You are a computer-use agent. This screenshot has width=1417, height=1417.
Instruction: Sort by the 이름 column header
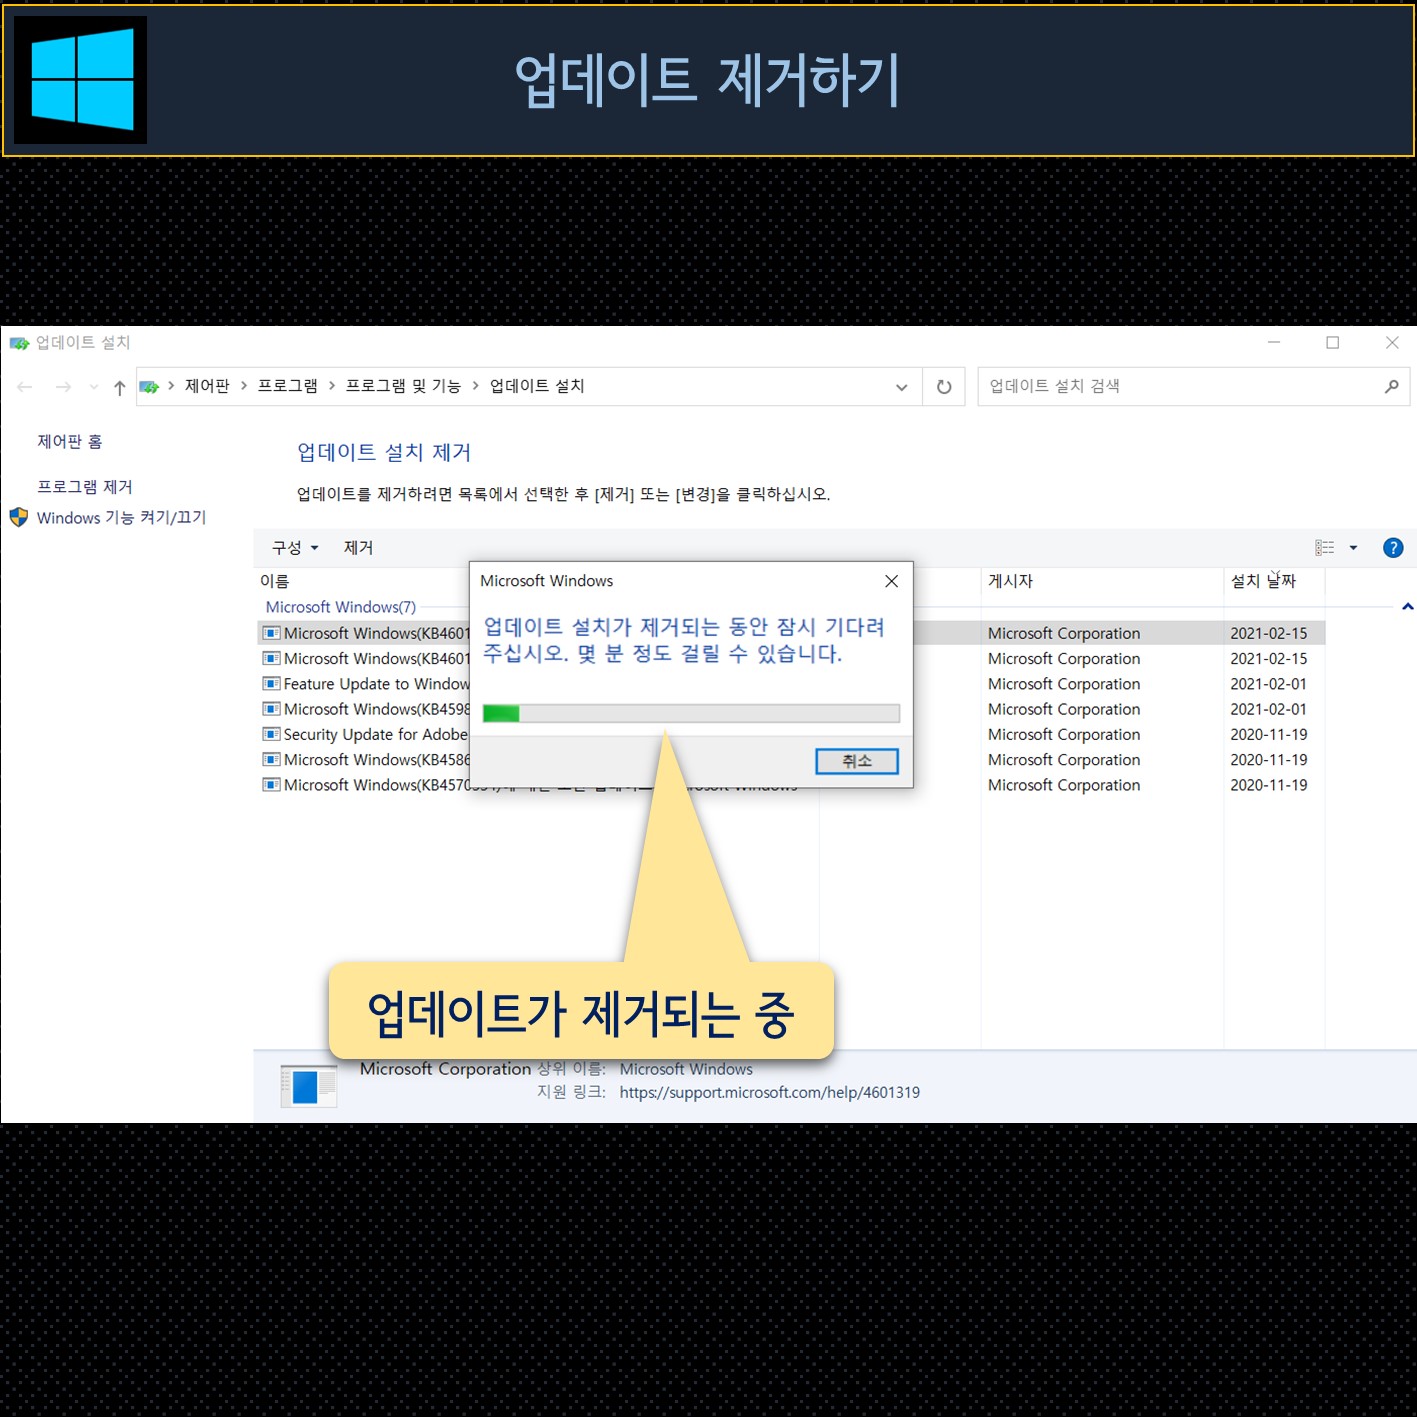274,581
